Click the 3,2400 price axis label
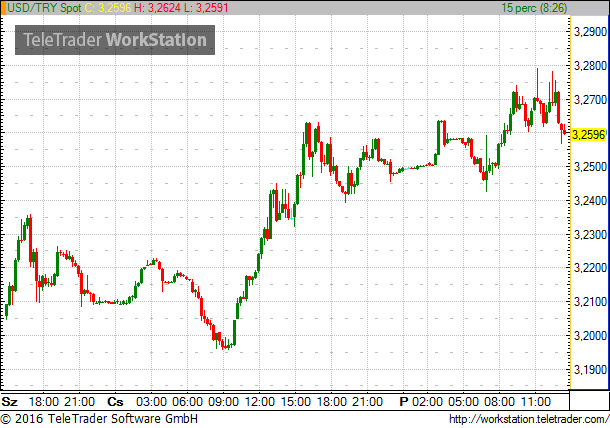 pyautogui.click(x=590, y=200)
